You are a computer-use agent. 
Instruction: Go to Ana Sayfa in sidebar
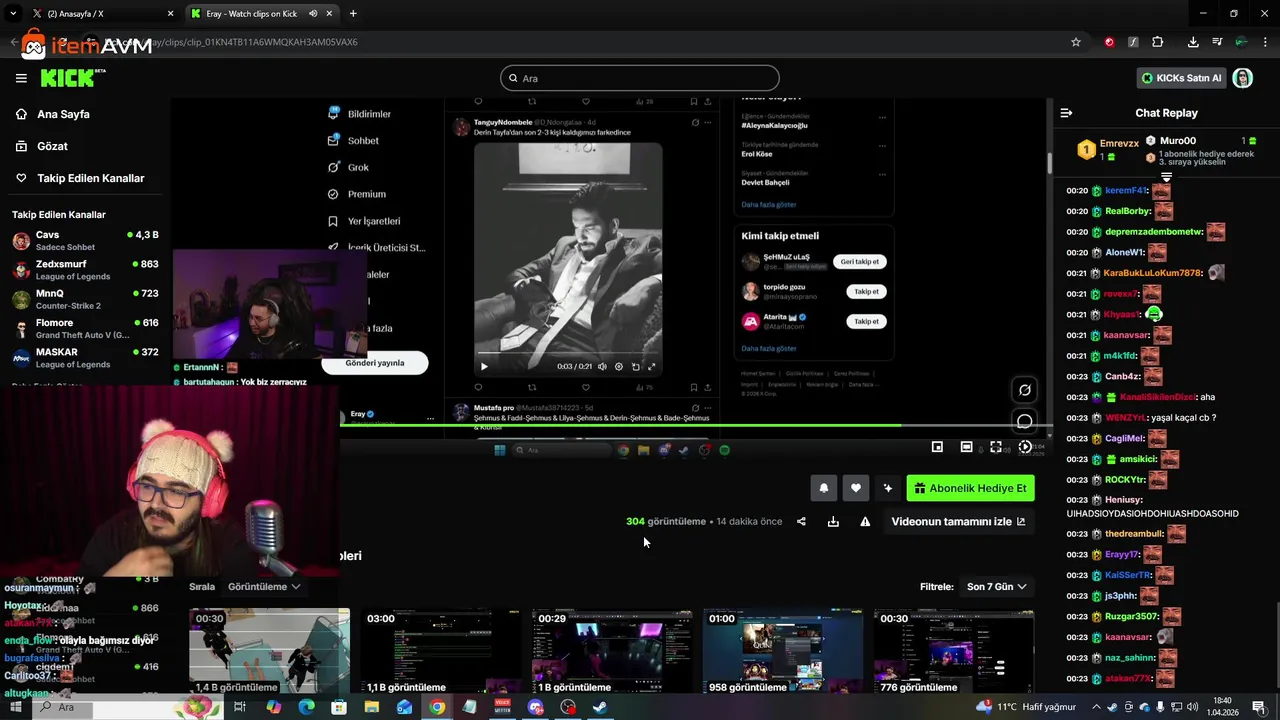(x=63, y=114)
